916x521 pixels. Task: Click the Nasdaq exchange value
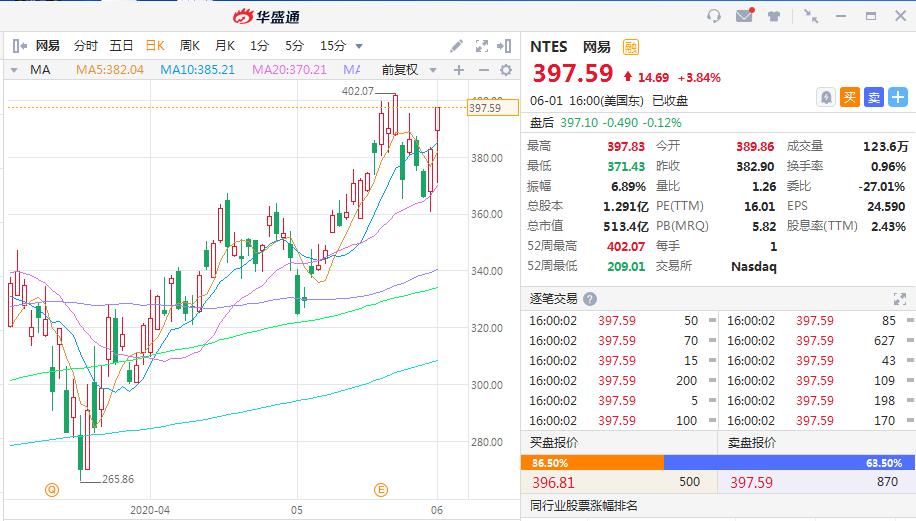754,266
